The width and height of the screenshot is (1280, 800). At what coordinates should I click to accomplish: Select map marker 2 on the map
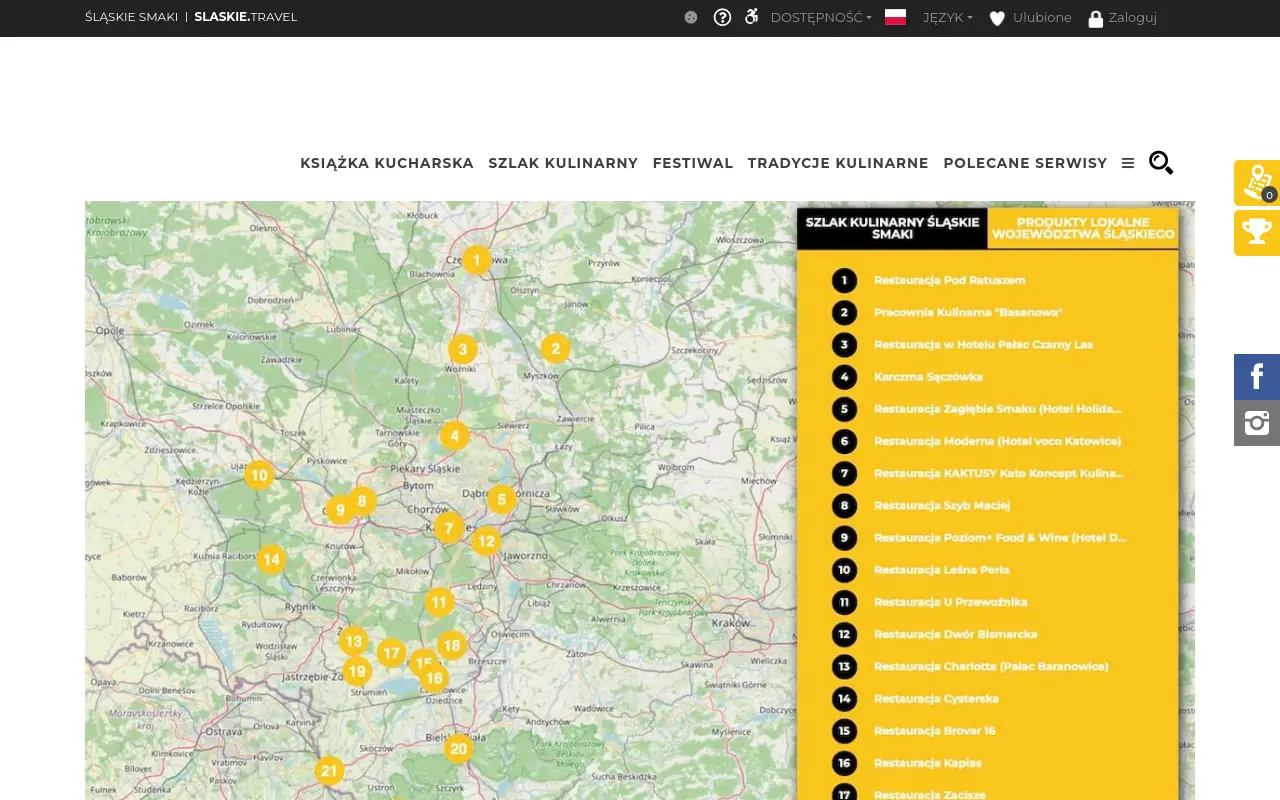pyautogui.click(x=555, y=348)
